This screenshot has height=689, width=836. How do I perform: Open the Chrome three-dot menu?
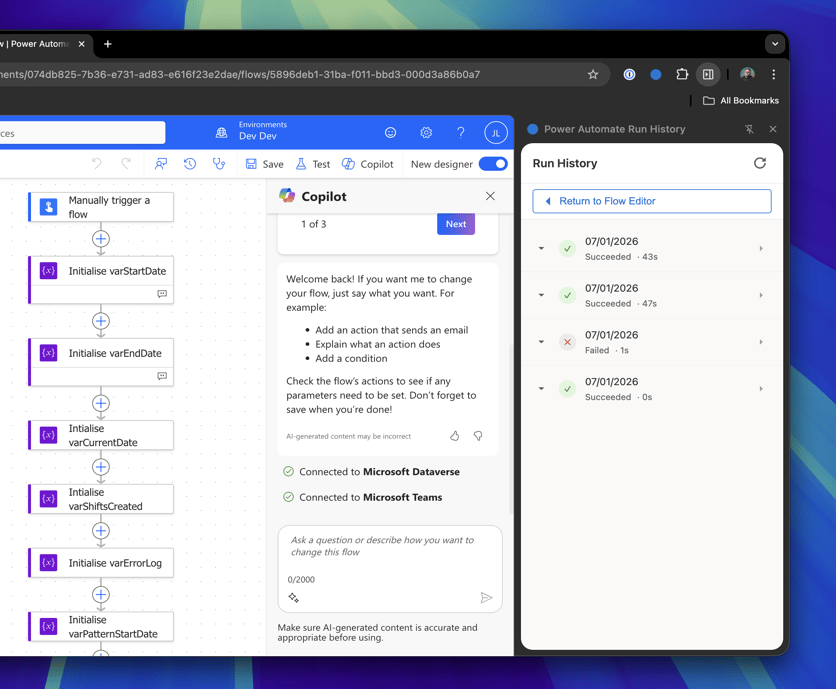coord(774,74)
